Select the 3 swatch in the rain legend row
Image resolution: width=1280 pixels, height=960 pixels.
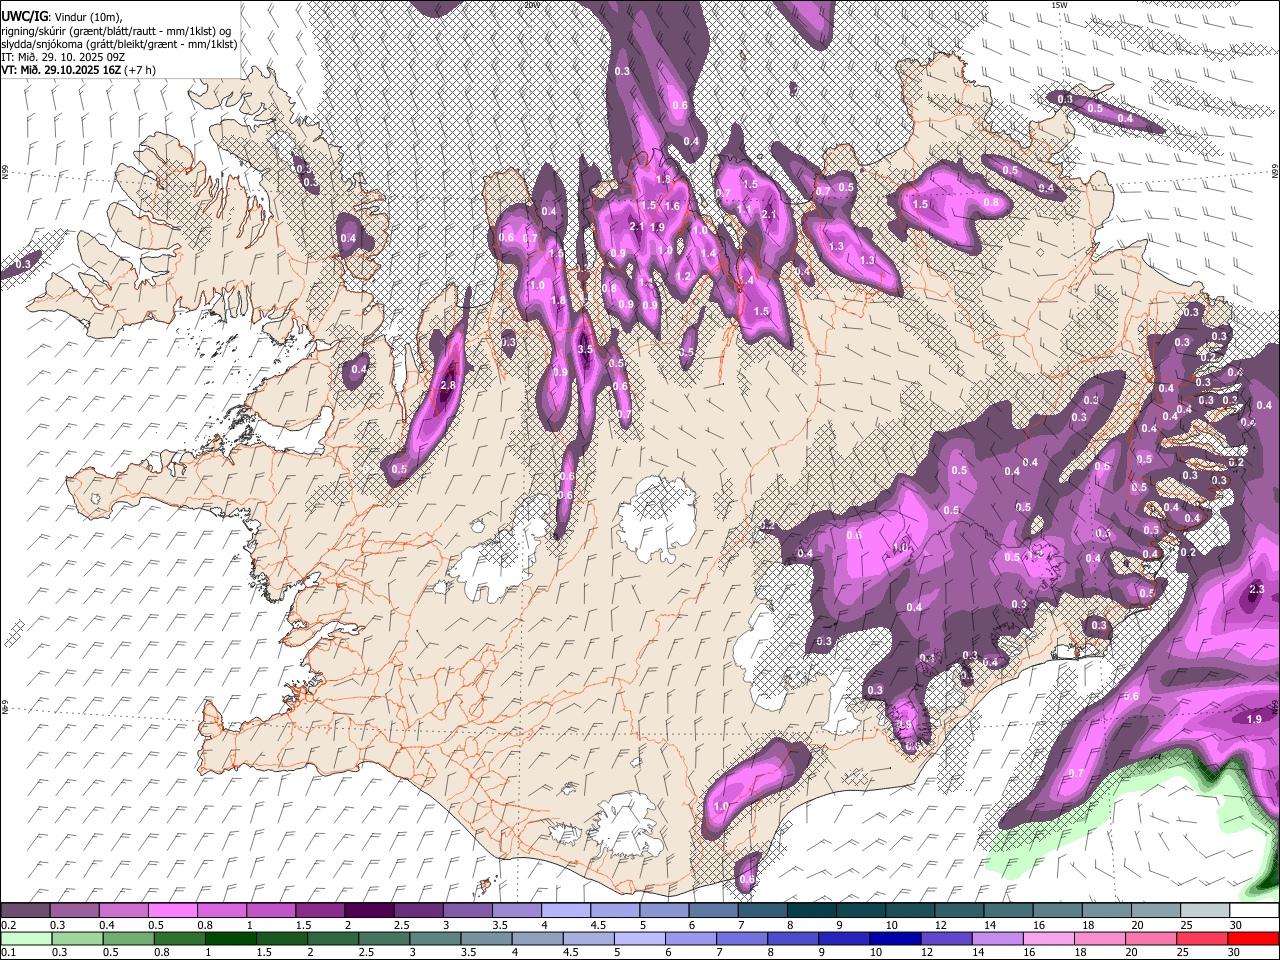point(435,938)
